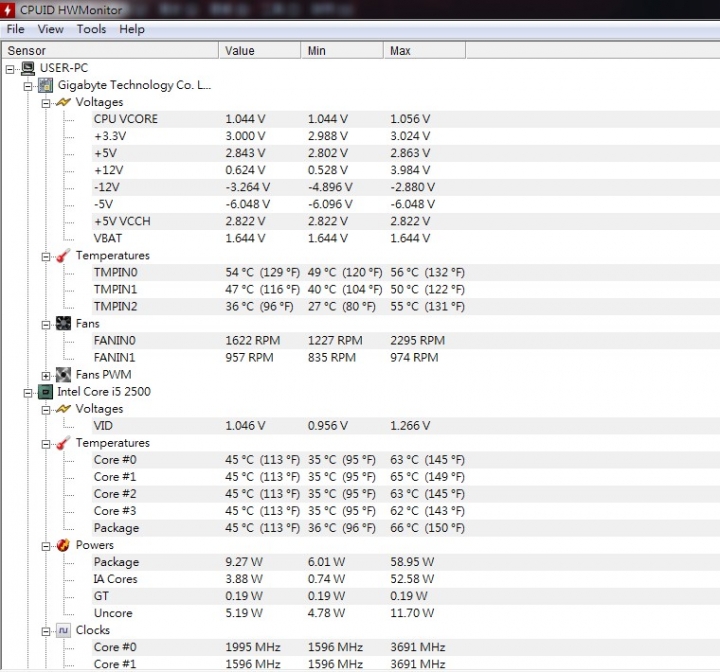
Task: Select the +5V voltage row
Action: coord(405,153)
